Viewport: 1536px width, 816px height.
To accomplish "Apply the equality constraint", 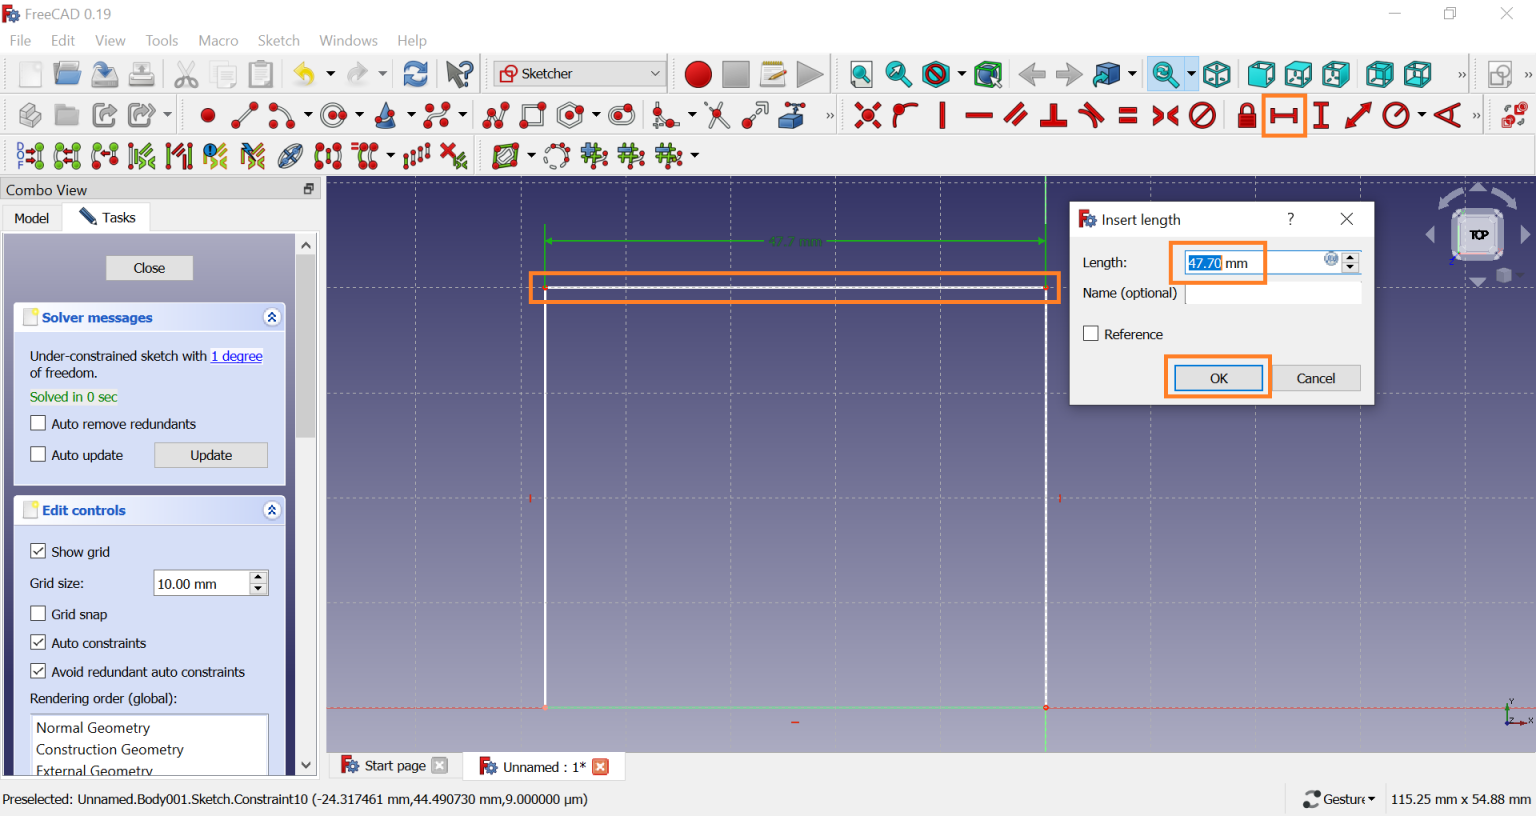I will pyautogui.click(x=1128, y=116).
